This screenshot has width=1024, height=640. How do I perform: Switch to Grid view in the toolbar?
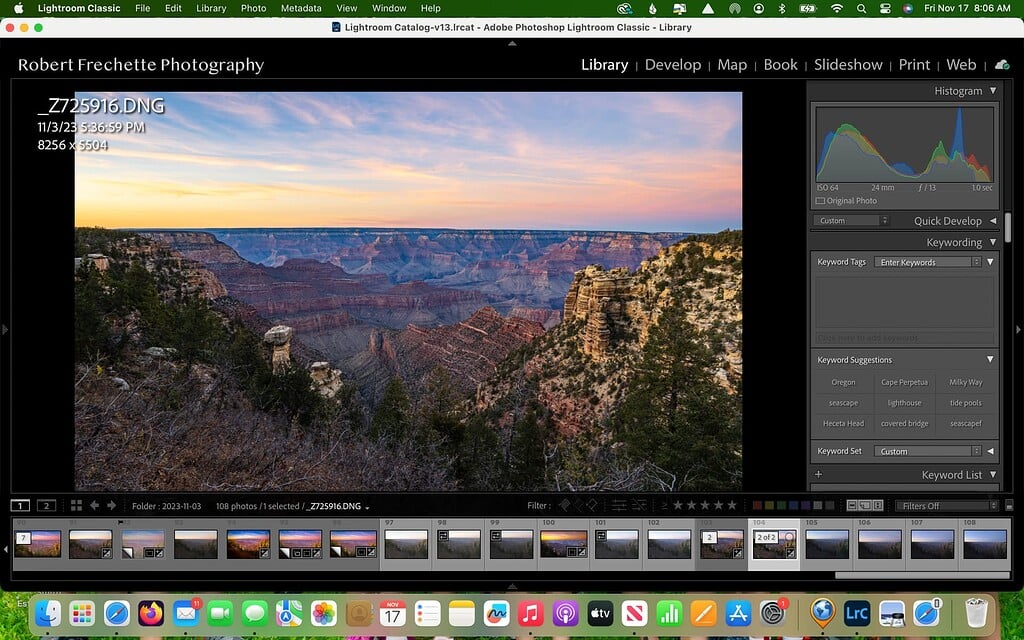(75, 506)
